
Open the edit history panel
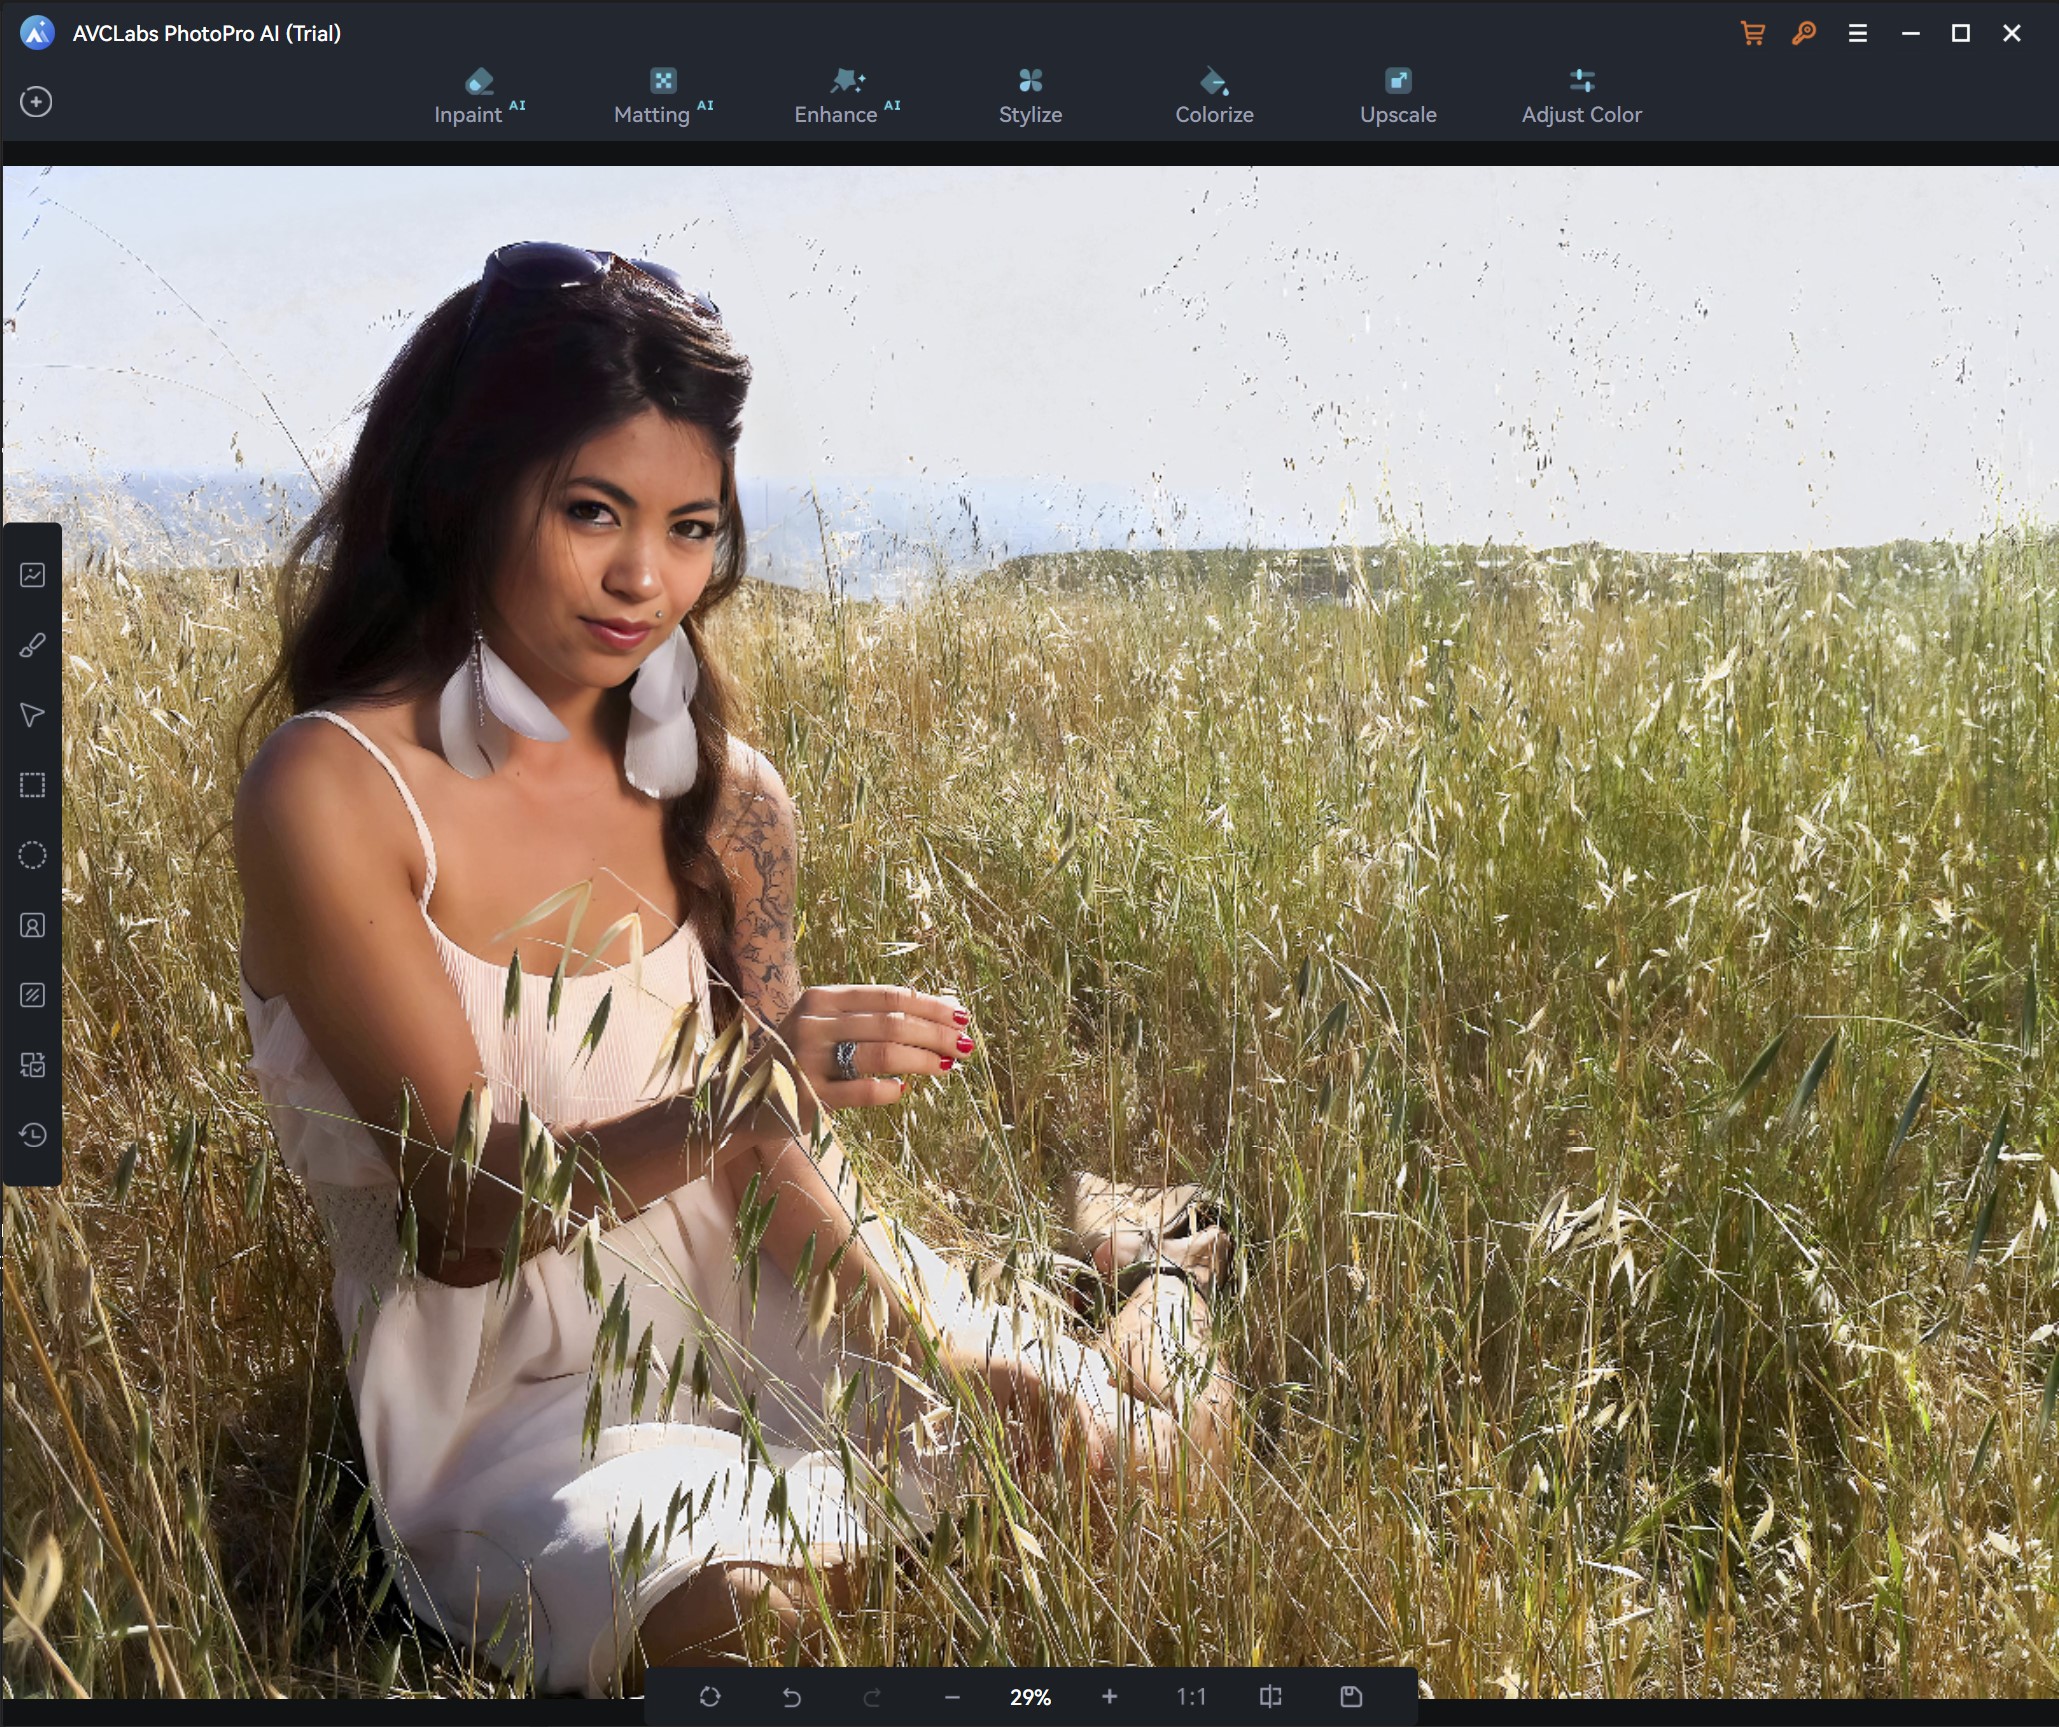[32, 1135]
